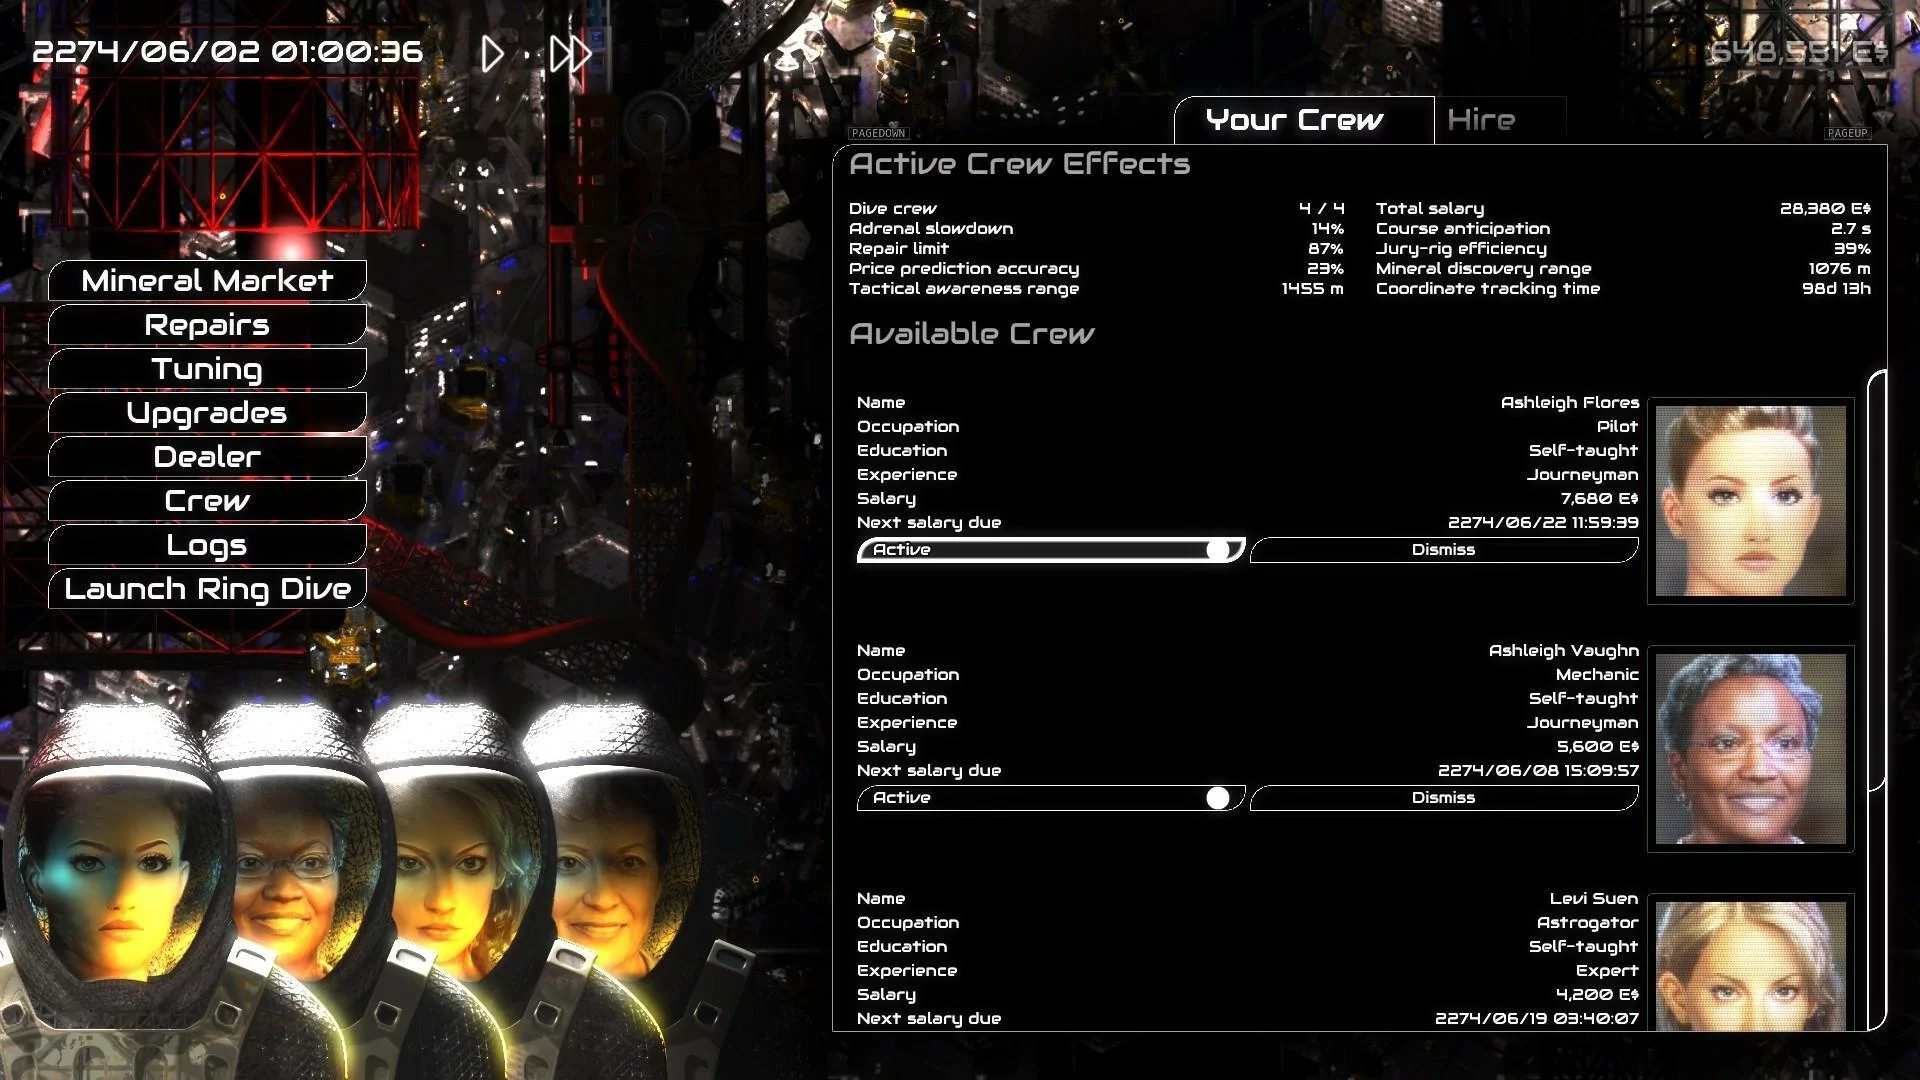Click the 'Total salary' value 28,380 E$
This screenshot has height=1080, width=1920.
(1825, 209)
